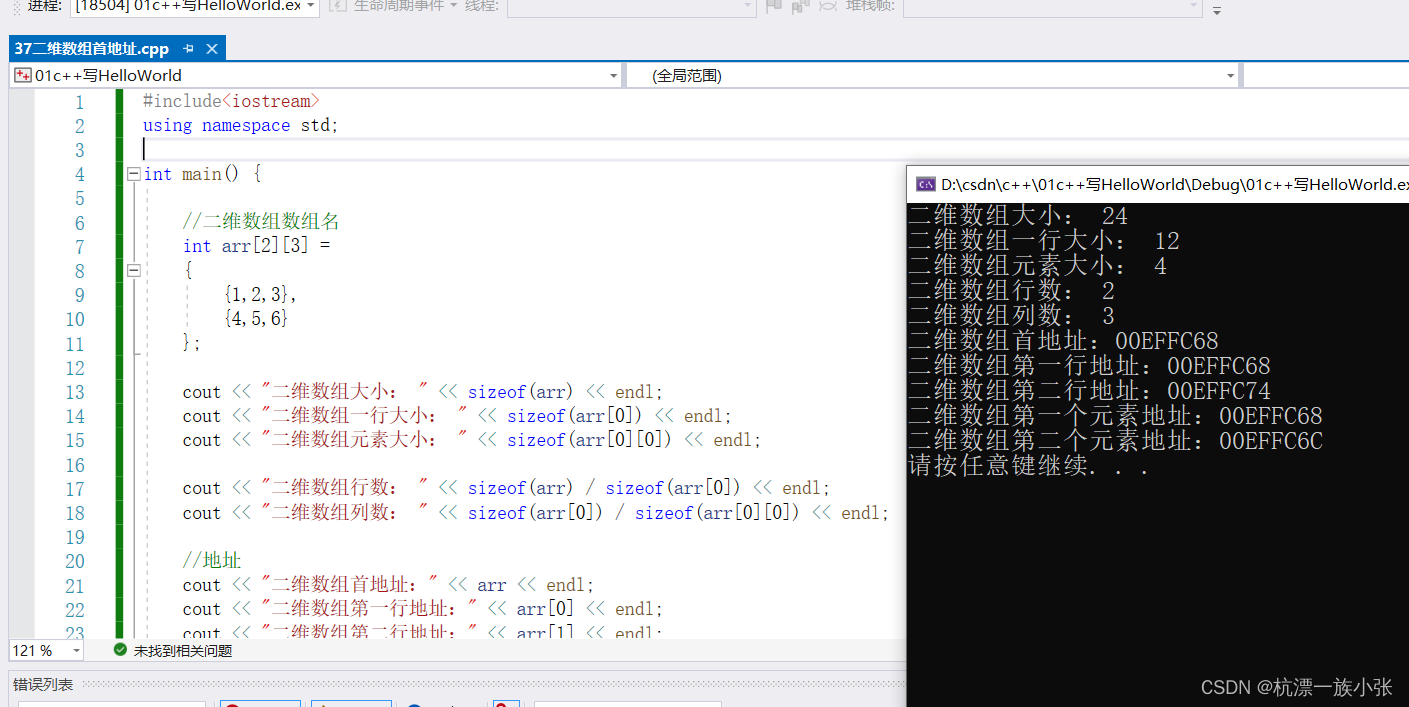Click arr[0] on code line 22
The height and width of the screenshot is (707, 1409).
pyautogui.click(x=546, y=609)
